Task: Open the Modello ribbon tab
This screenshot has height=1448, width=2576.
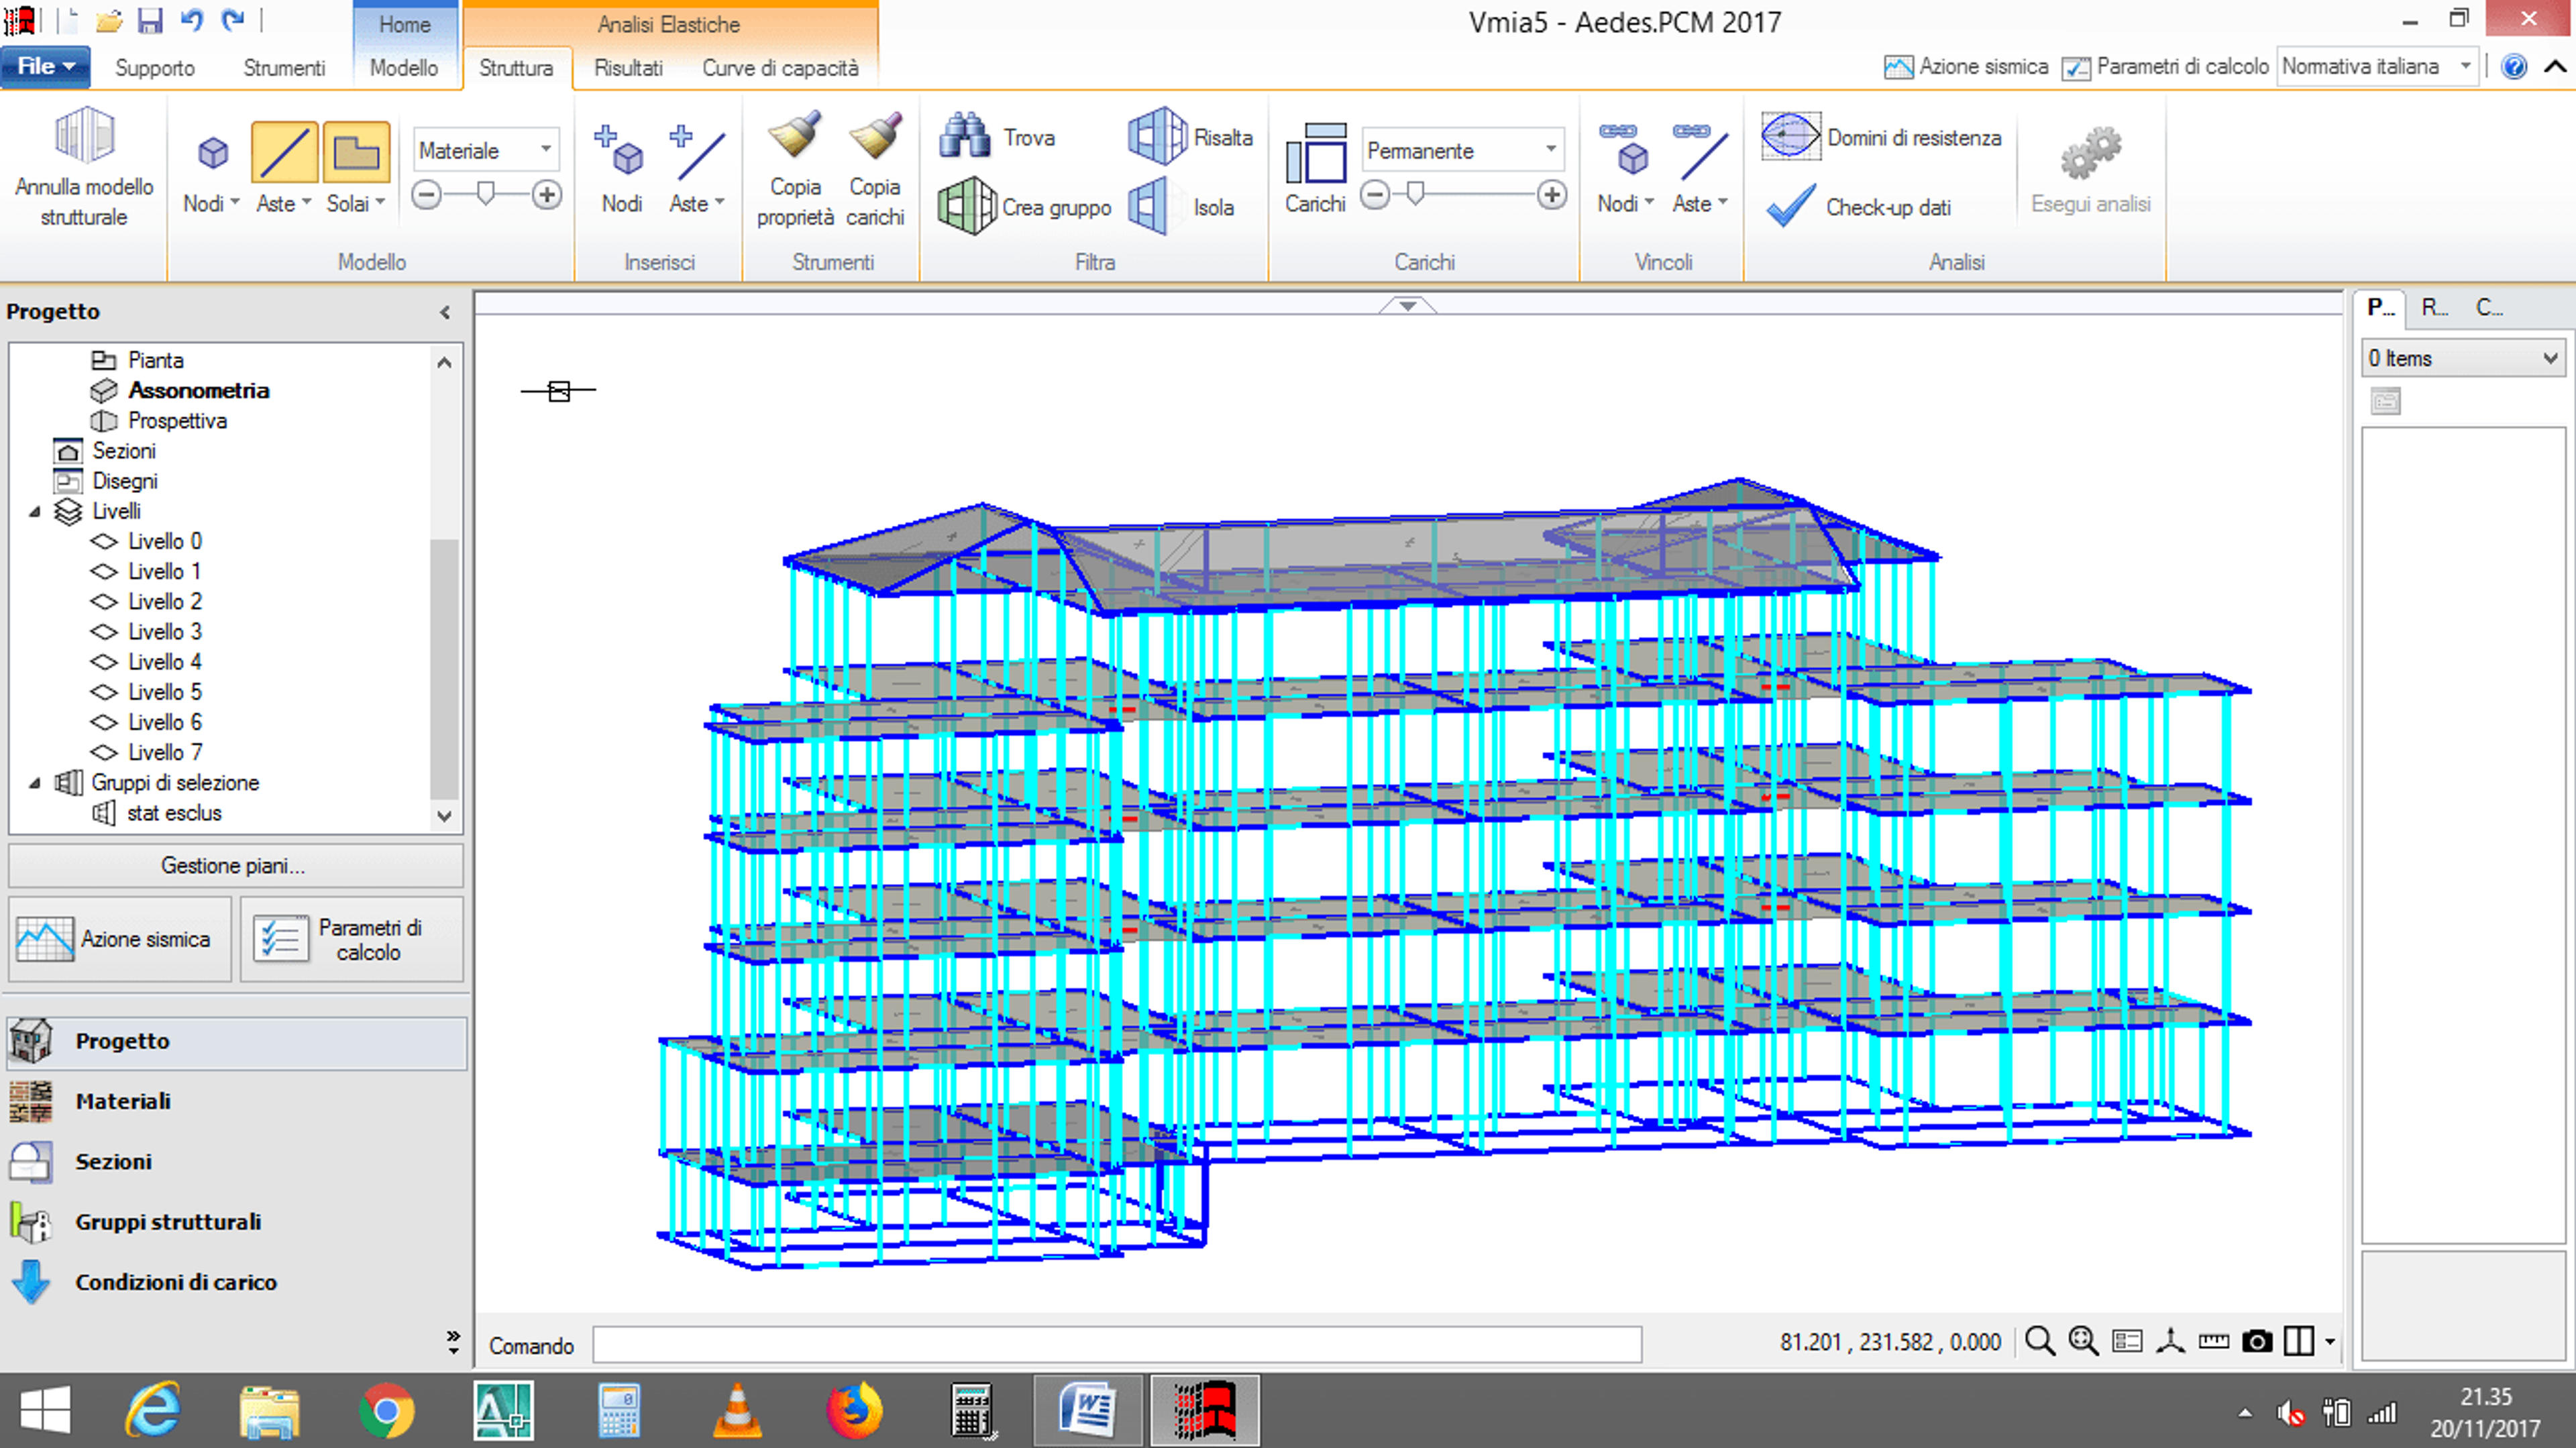Action: (404, 68)
